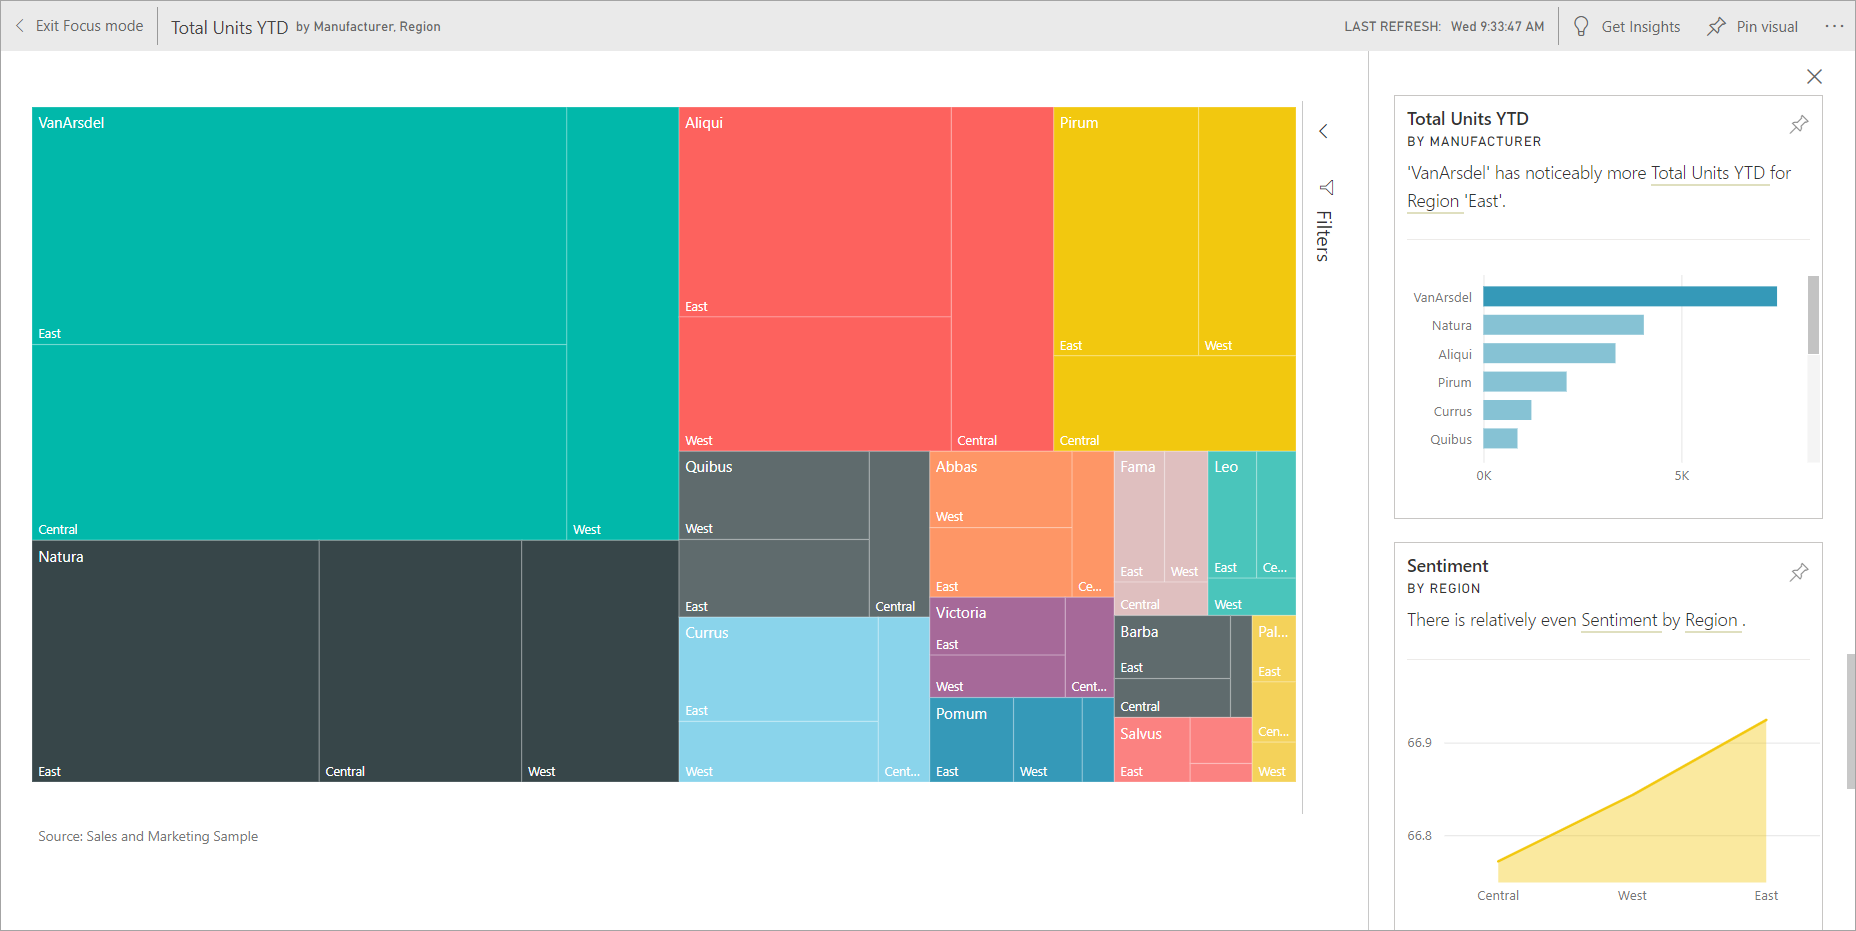Select the VanArsdel bar in the bar chart

pyautogui.click(x=1628, y=296)
